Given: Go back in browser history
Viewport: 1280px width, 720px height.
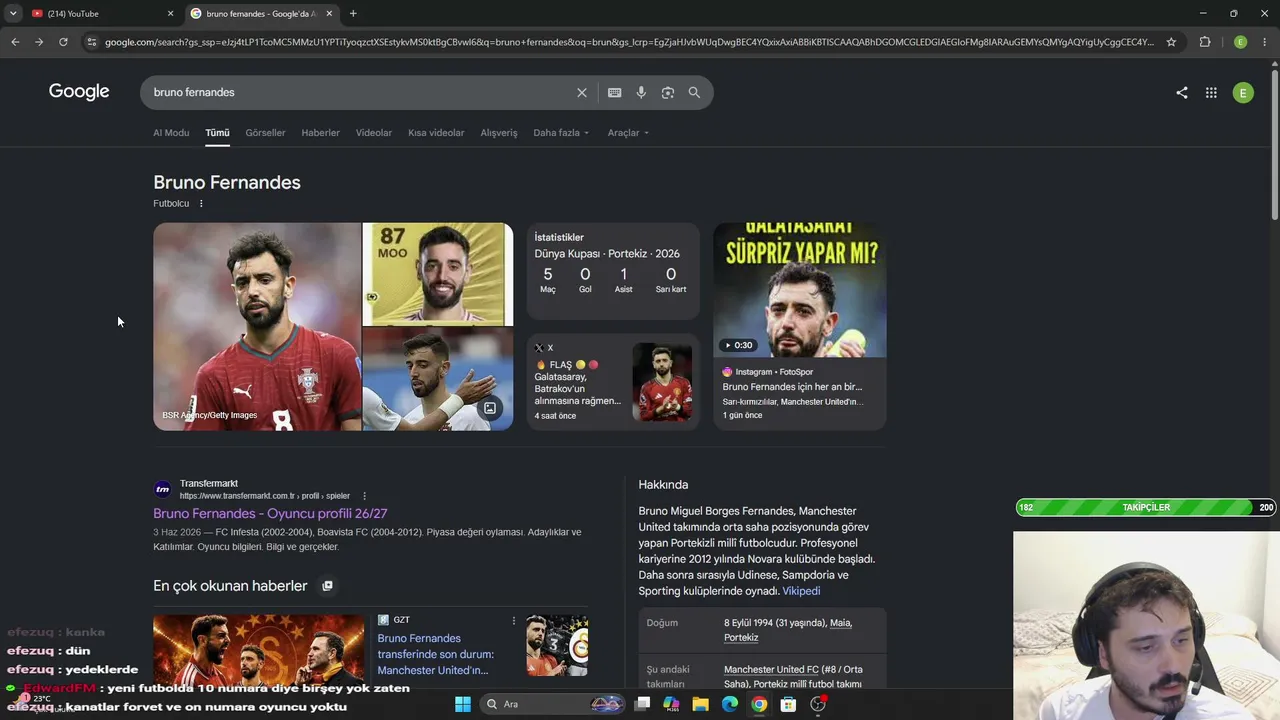Looking at the screenshot, I should pos(15,42).
